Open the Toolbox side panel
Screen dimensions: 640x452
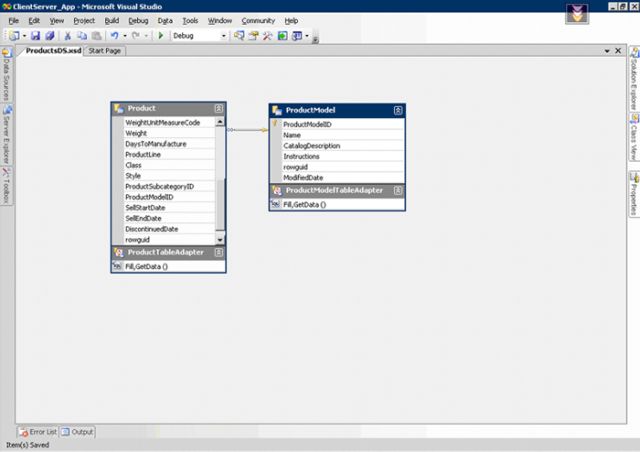7,185
